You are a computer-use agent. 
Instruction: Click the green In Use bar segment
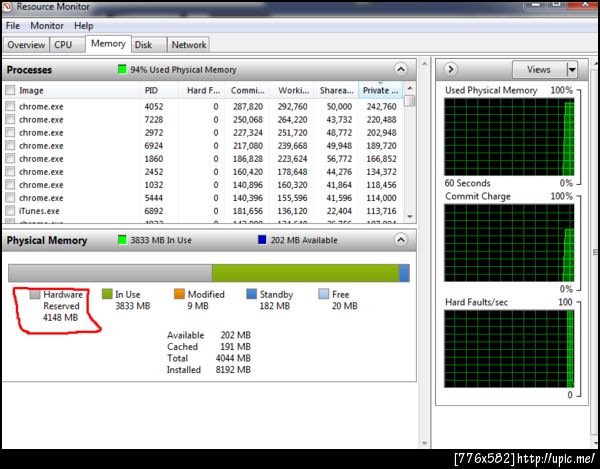[x=305, y=273]
